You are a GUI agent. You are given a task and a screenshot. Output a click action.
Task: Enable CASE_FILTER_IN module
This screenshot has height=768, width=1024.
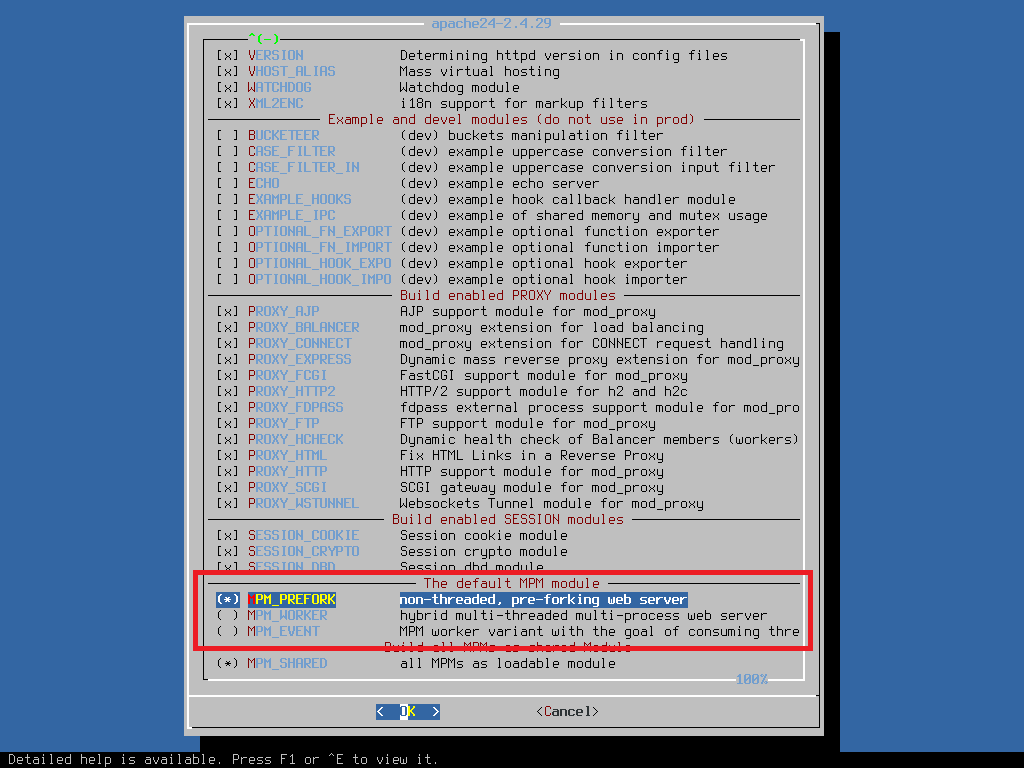228,167
